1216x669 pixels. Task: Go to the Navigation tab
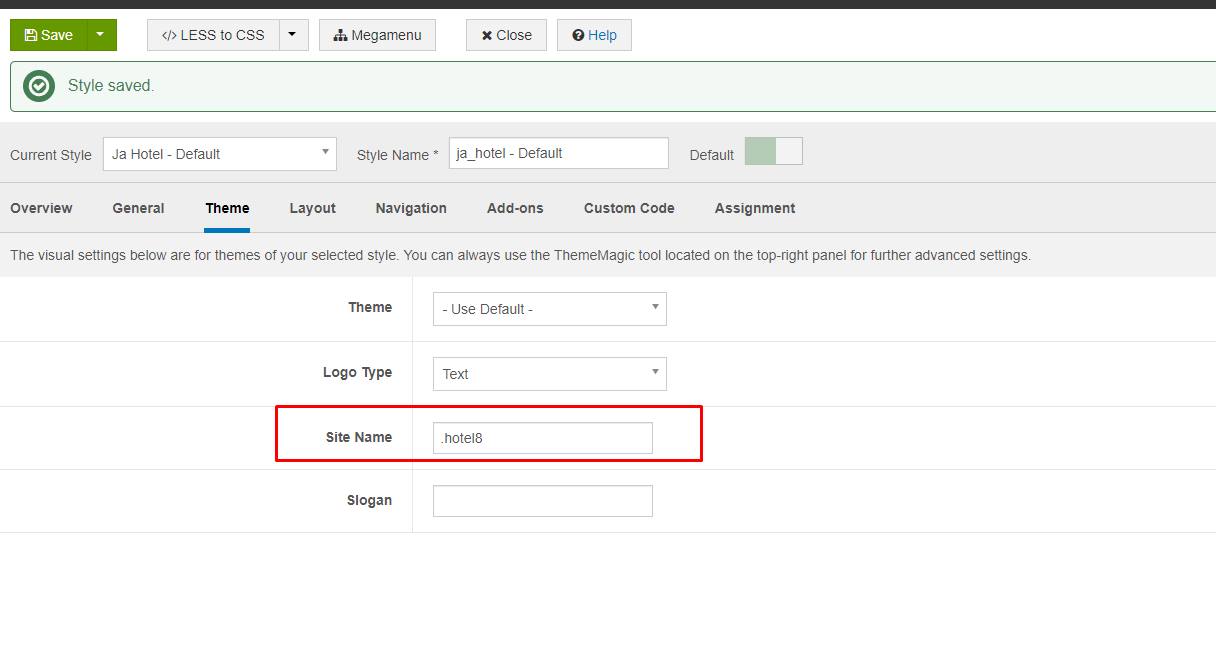click(x=411, y=208)
